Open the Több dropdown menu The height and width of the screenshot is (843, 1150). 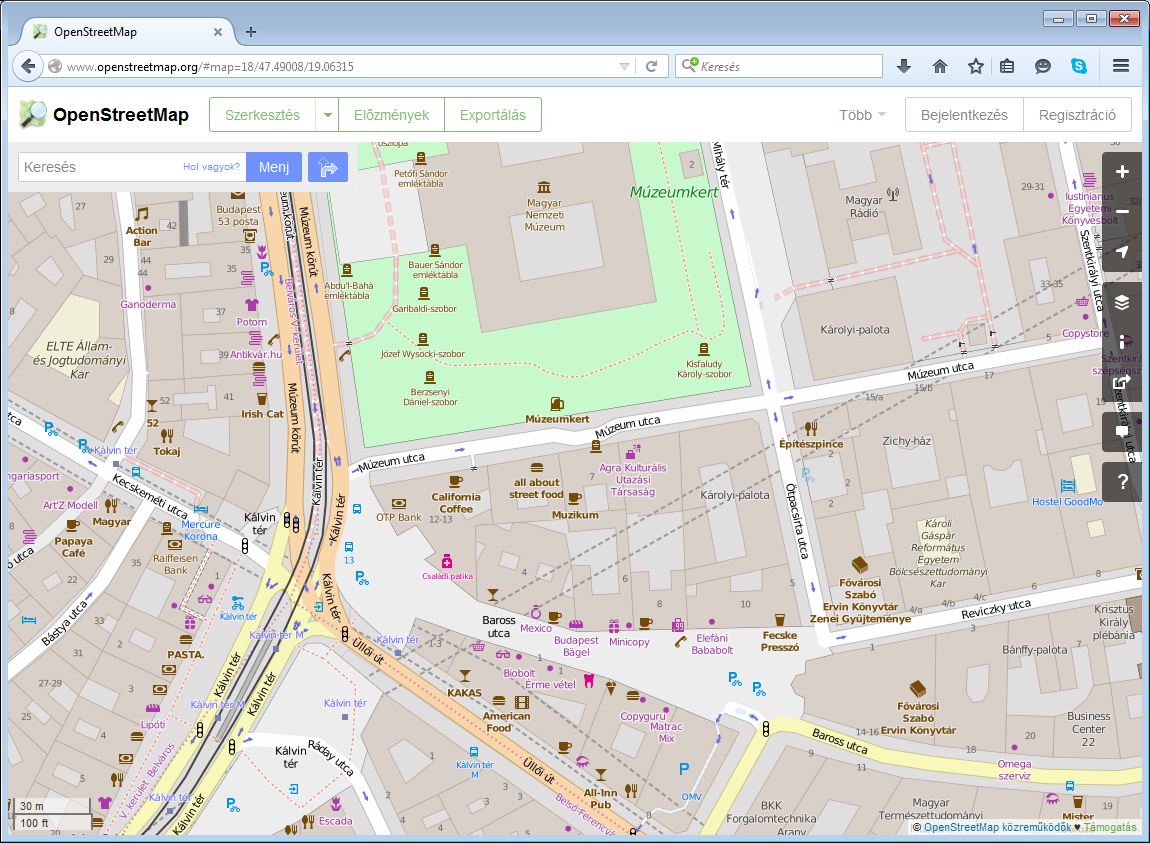pos(862,115)
